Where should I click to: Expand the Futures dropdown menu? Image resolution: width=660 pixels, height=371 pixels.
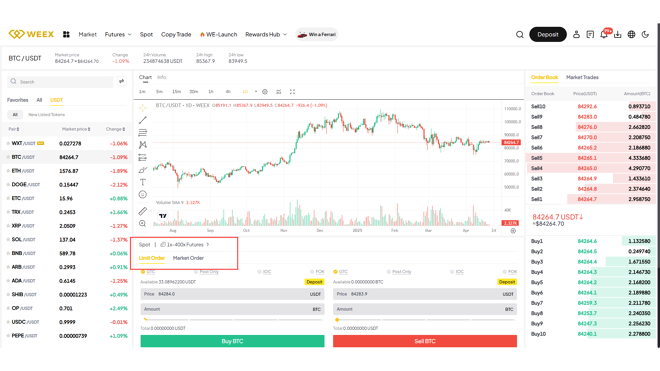[x=118, y=35]
